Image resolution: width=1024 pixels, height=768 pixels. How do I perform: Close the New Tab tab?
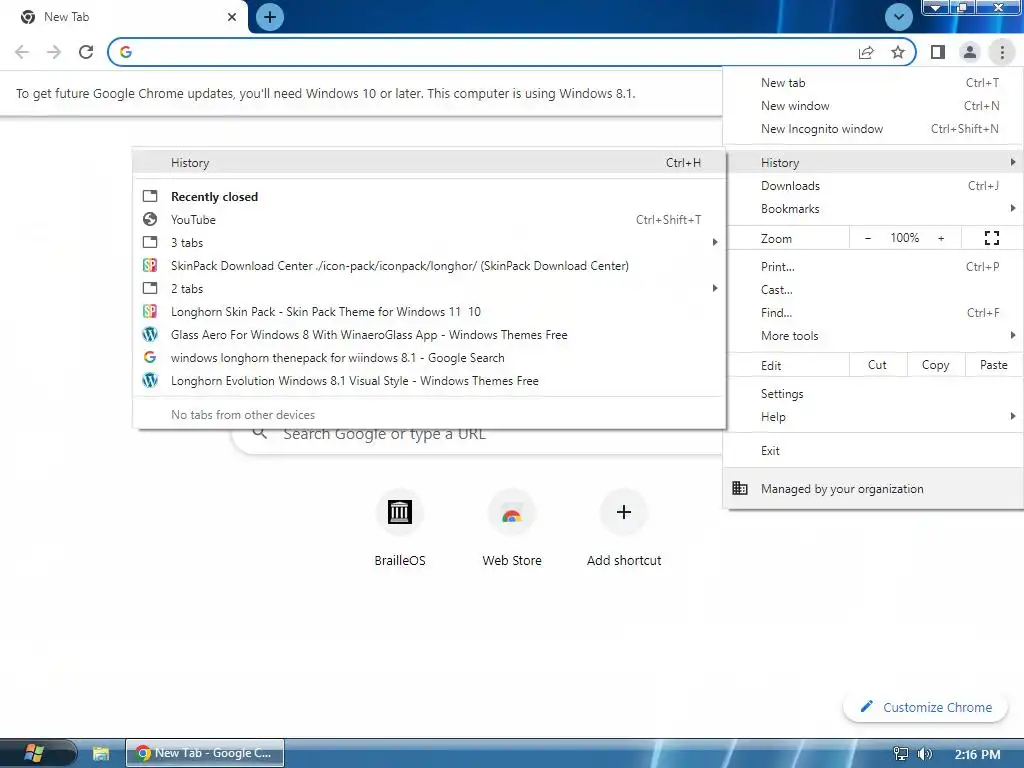point(232,17)
